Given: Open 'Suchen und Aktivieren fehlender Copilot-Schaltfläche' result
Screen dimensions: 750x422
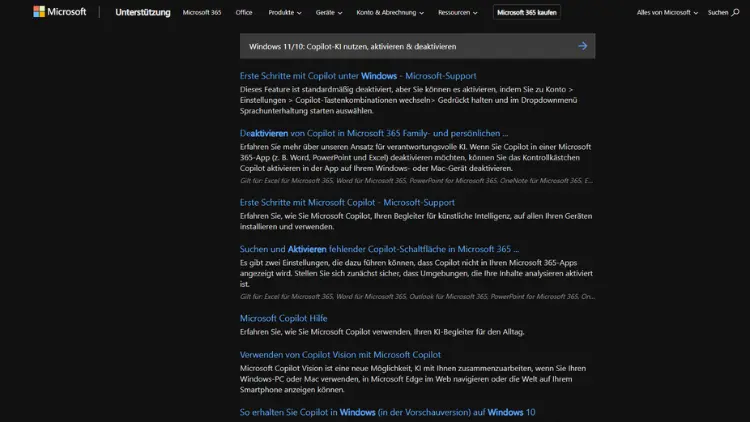Looking at the screenshot, I should [379, 249].
